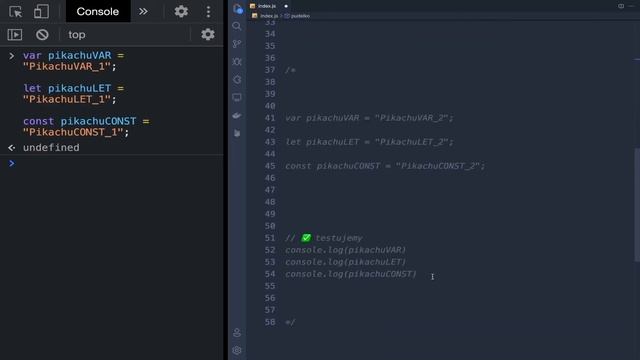640x360 pixels.
Task: Click line number 56 in the gutter
Action: 270,298
